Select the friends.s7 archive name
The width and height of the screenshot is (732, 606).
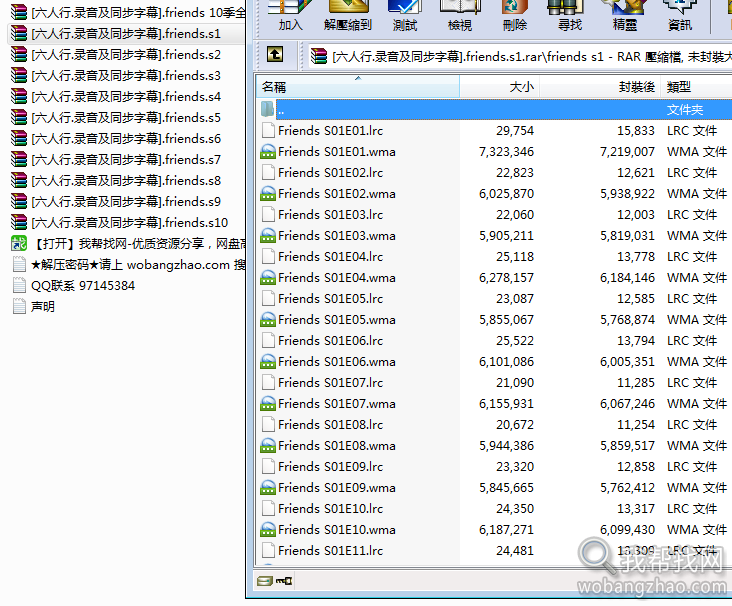tap(126, 160)
